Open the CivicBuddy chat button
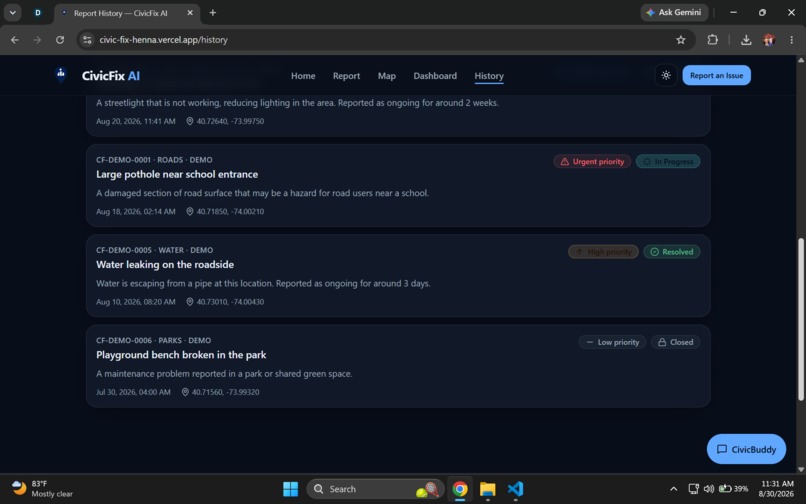 point(746,449)
